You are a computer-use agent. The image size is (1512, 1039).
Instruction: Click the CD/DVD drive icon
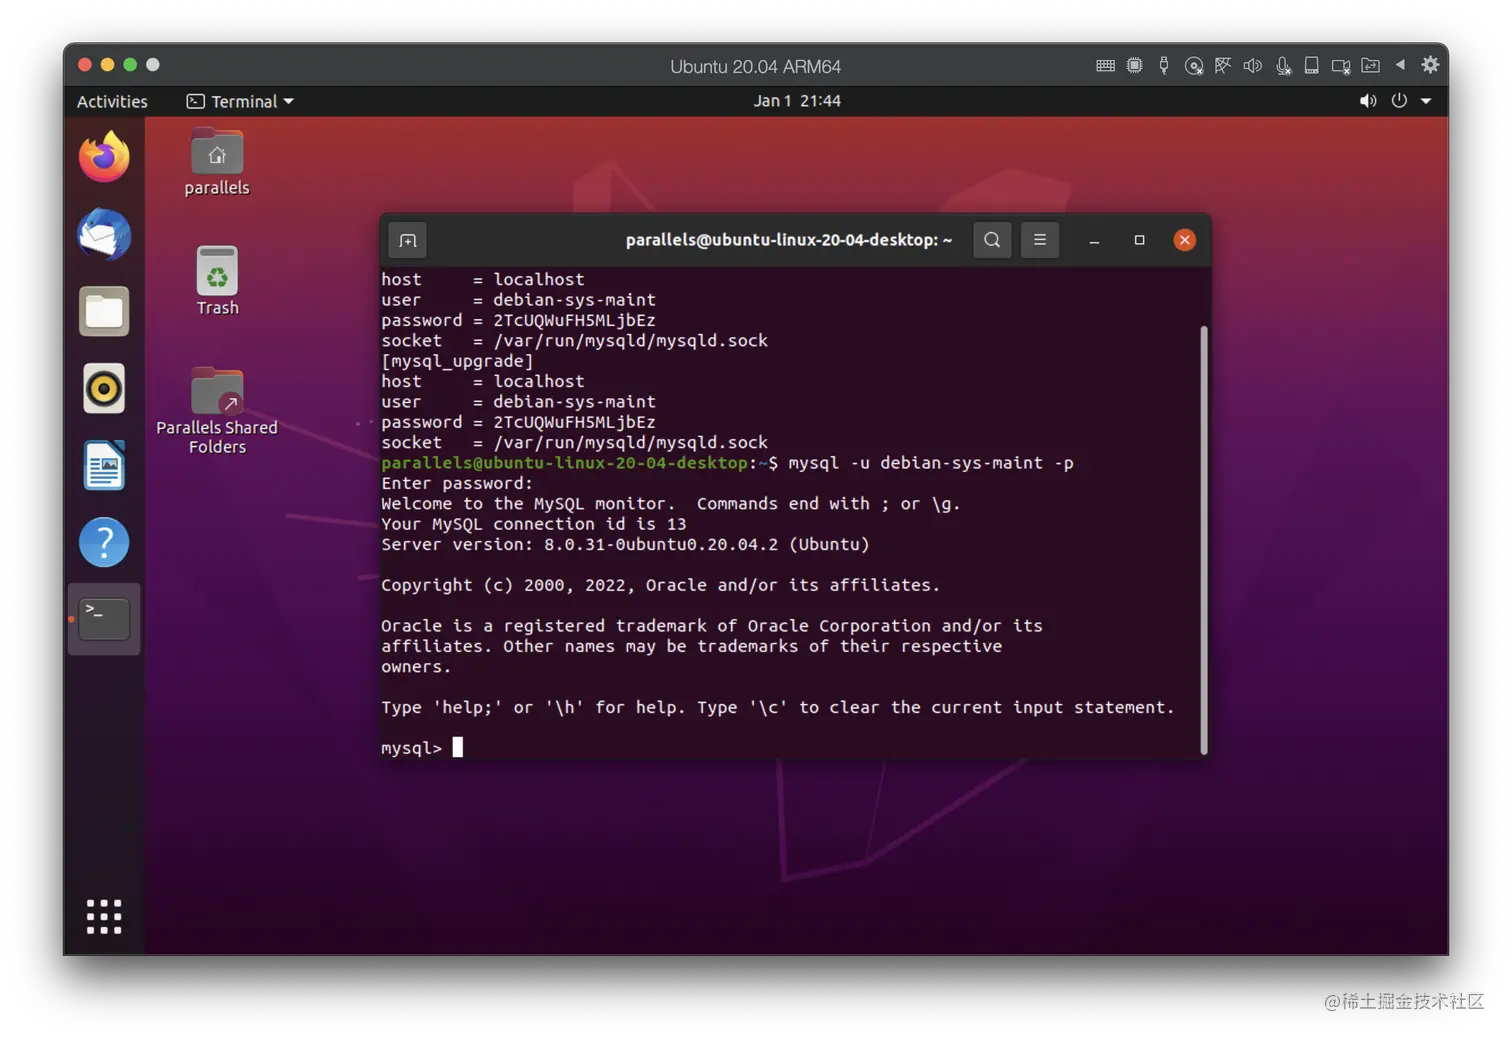pyautogui.click(x=1193, y=66)
